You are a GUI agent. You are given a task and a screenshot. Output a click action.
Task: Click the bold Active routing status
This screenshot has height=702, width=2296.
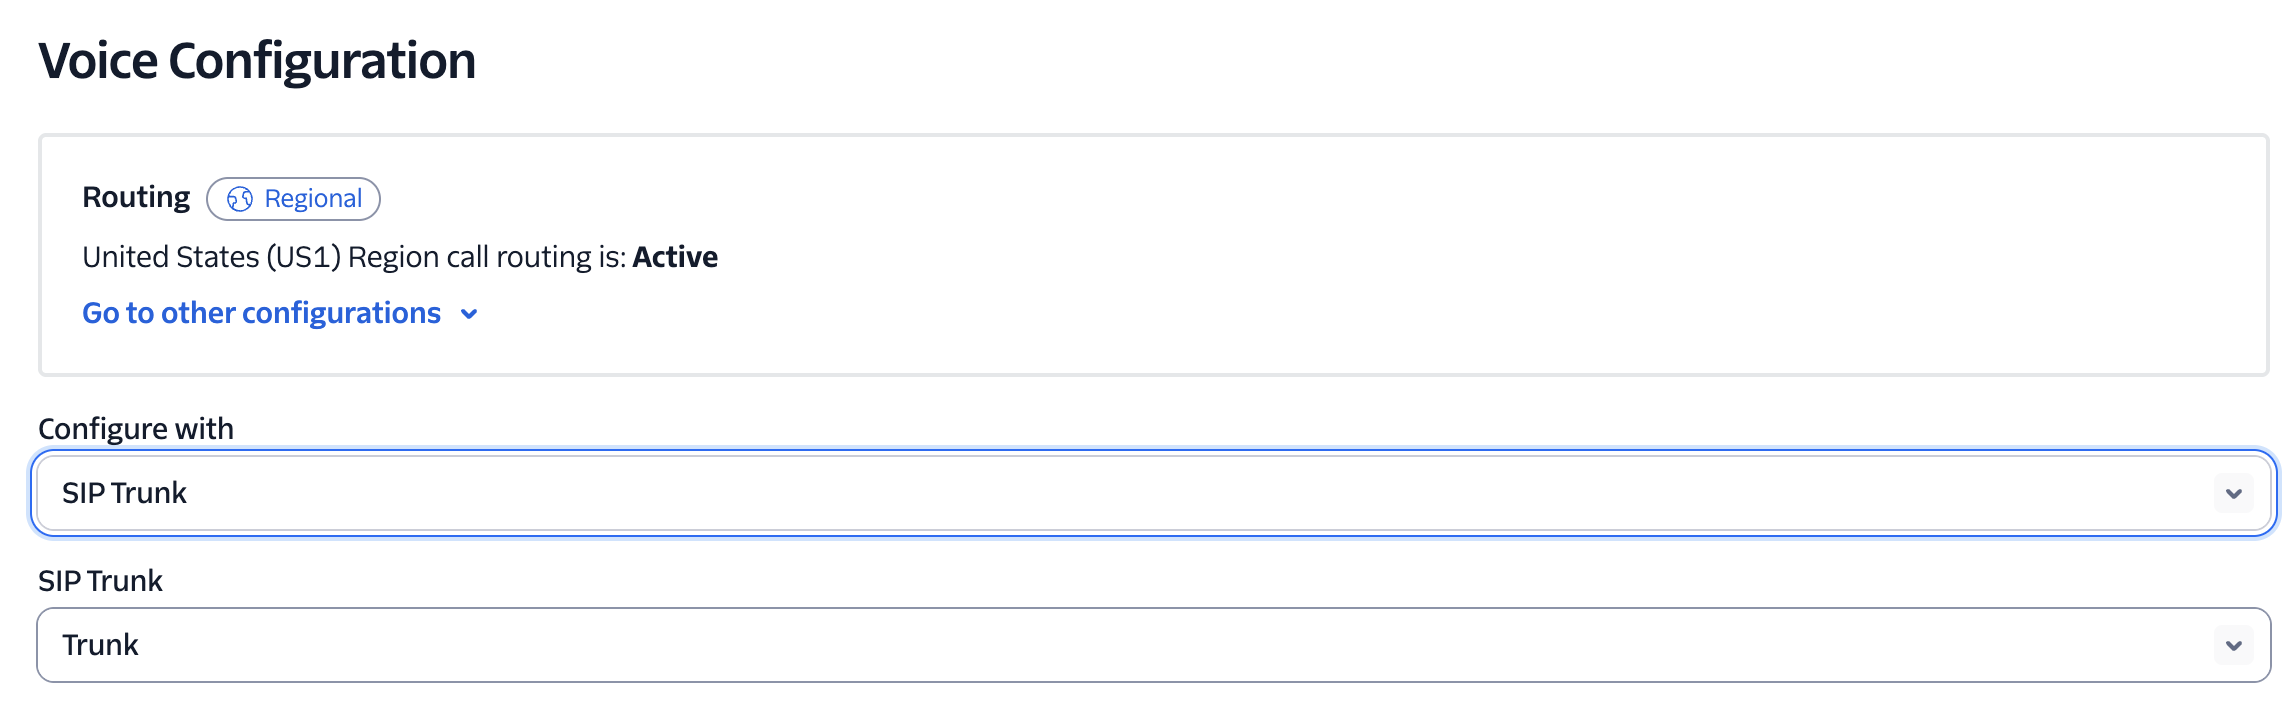click(x=675, y=257)
